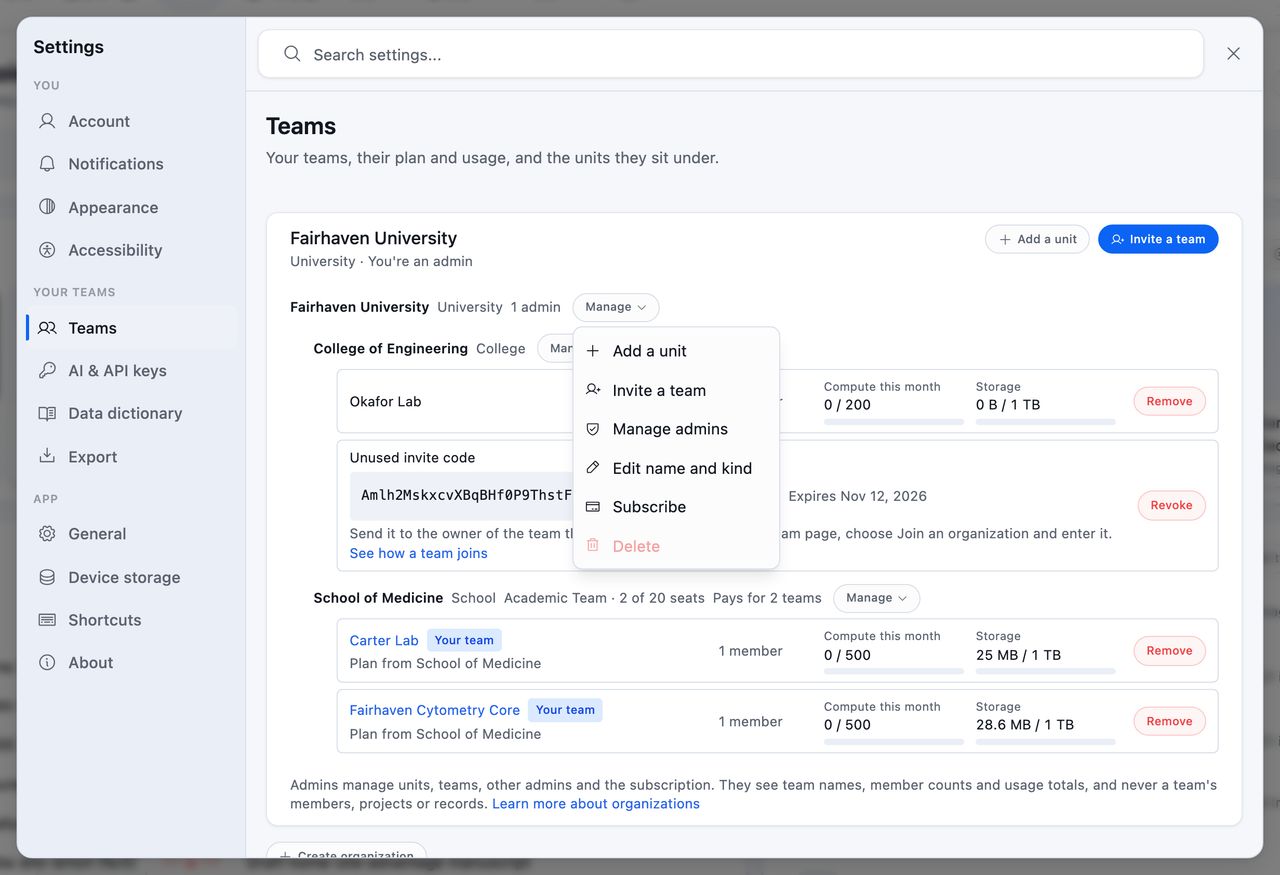Image resolution: width=1280 pixels, height=875 pixels.
Task: Open Shortcuts keyboard icon
Action: tap(47, 620)
